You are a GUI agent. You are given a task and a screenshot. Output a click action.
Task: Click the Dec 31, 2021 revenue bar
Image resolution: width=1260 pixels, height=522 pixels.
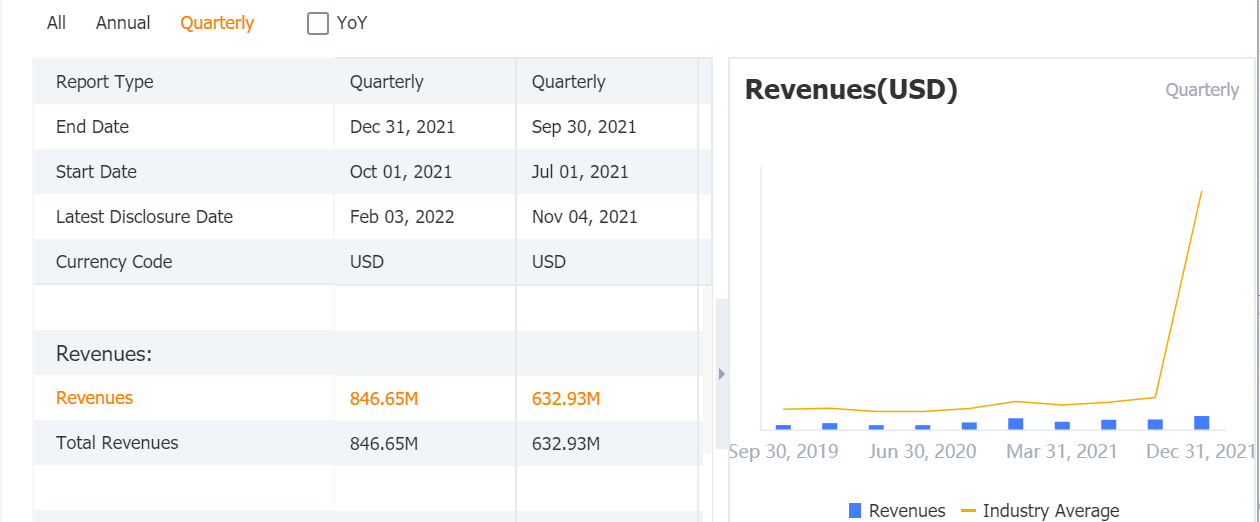click(1201, 423)
